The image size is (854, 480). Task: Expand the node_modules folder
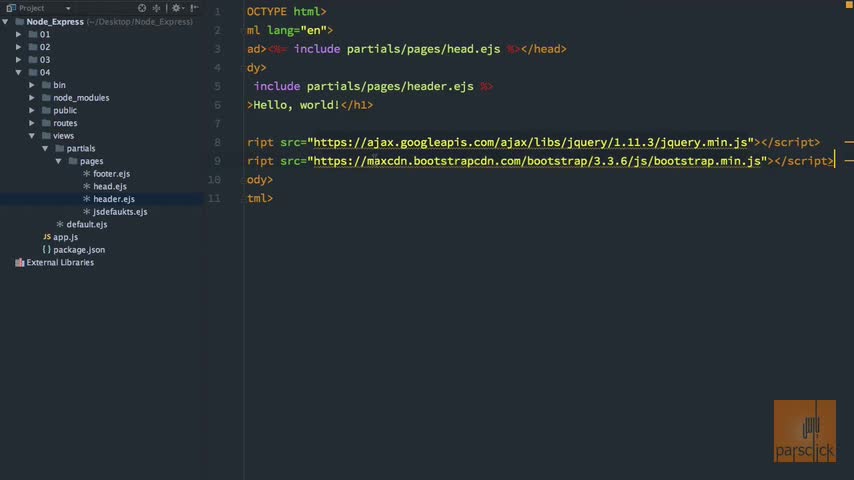32,98
